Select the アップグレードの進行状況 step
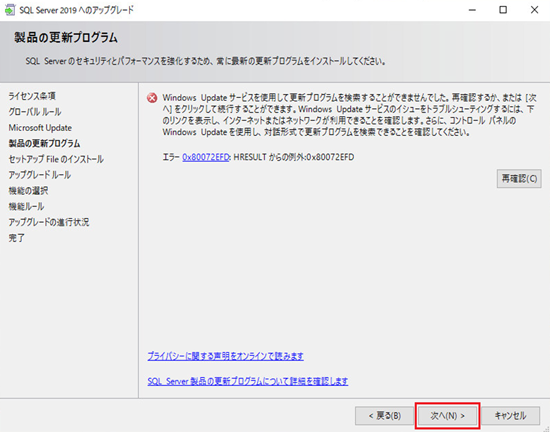Image resolution: width=550 pixels, height=432 pixels. [49, 222]
